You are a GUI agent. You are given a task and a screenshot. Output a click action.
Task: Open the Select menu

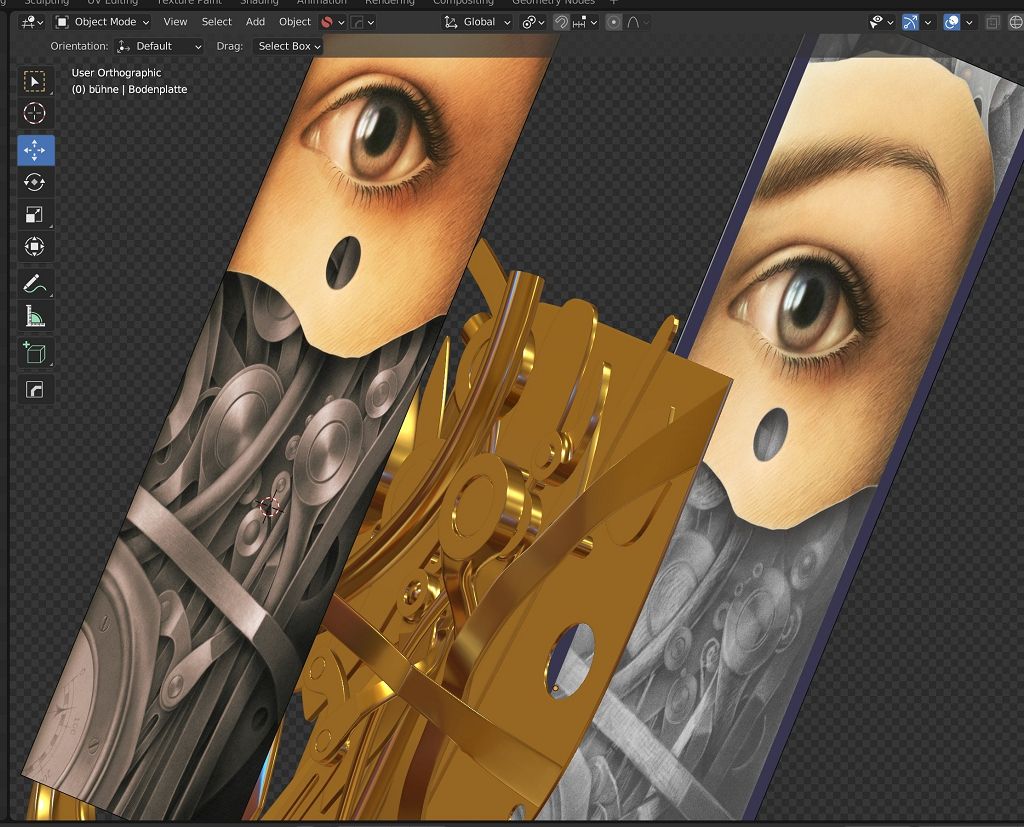coord(216,22)
